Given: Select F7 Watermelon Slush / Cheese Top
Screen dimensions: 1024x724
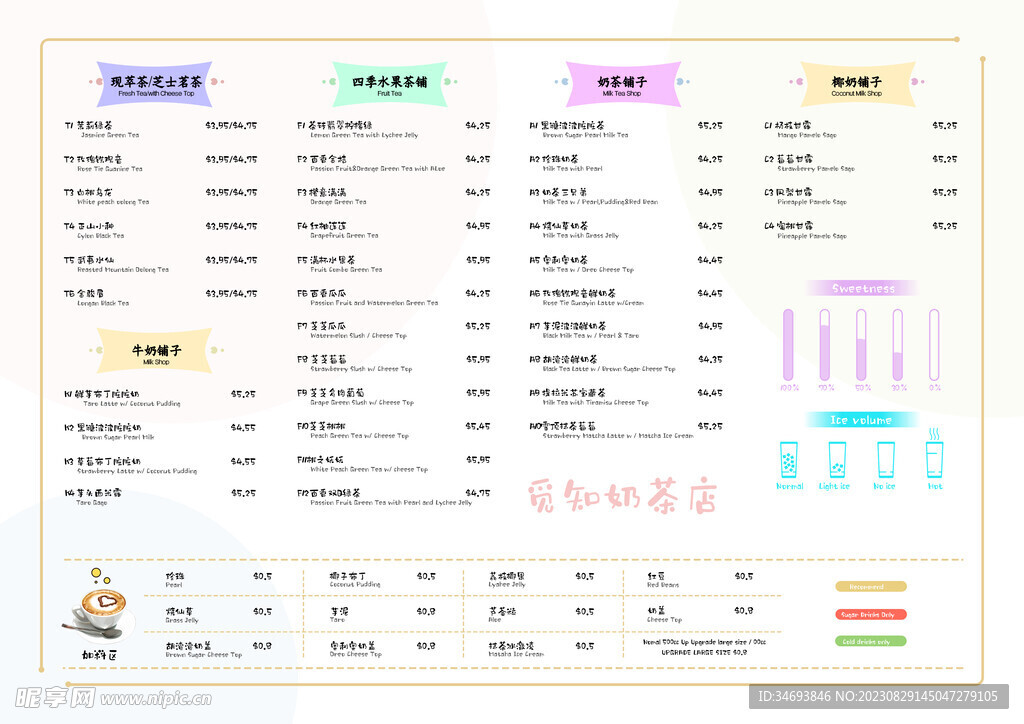Looking at the screenshot, I should click(x=393, y=330).
